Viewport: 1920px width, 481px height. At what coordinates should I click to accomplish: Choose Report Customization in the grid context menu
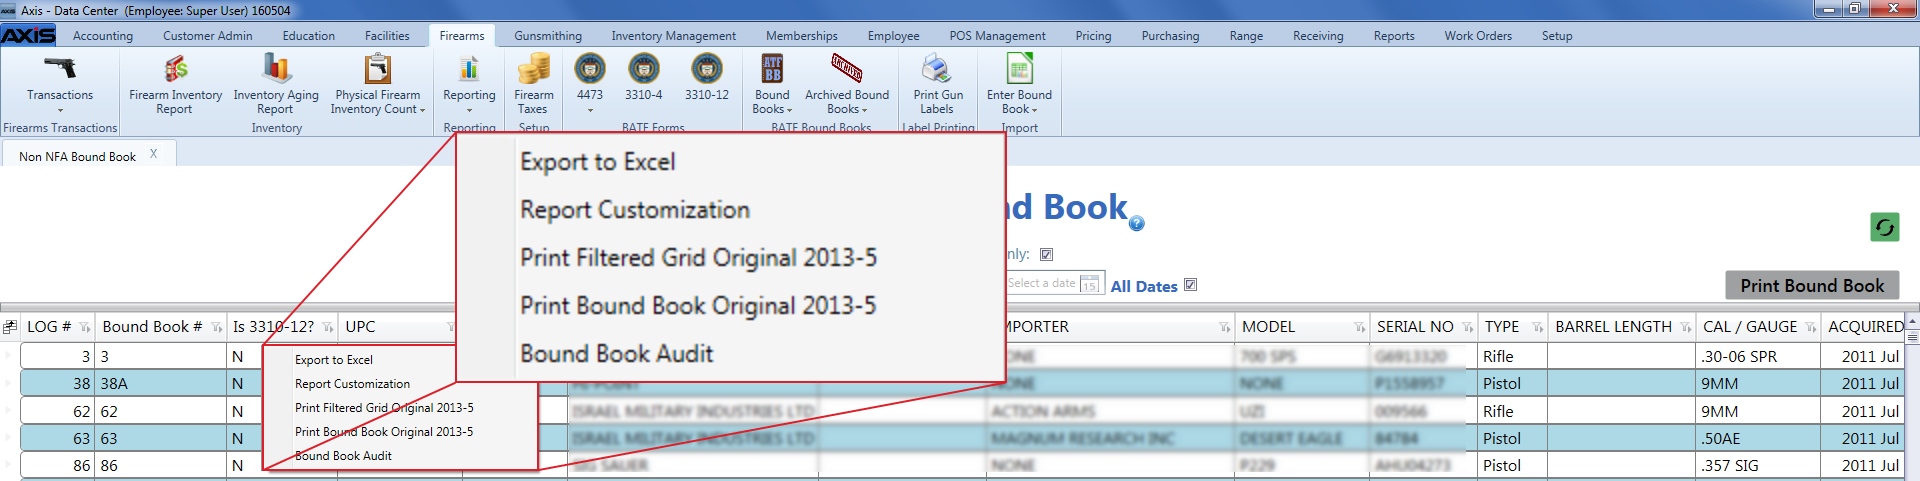point(352,384)
